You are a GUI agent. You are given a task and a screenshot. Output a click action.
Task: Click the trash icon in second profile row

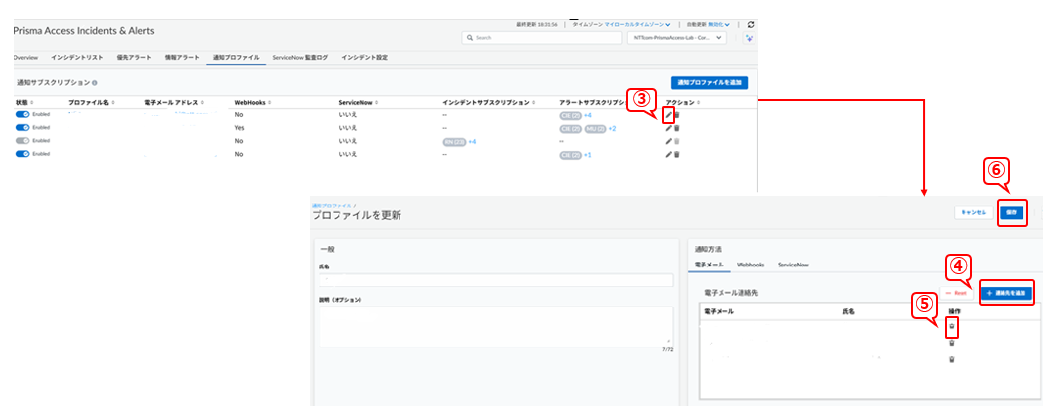[x=676, y=128]
